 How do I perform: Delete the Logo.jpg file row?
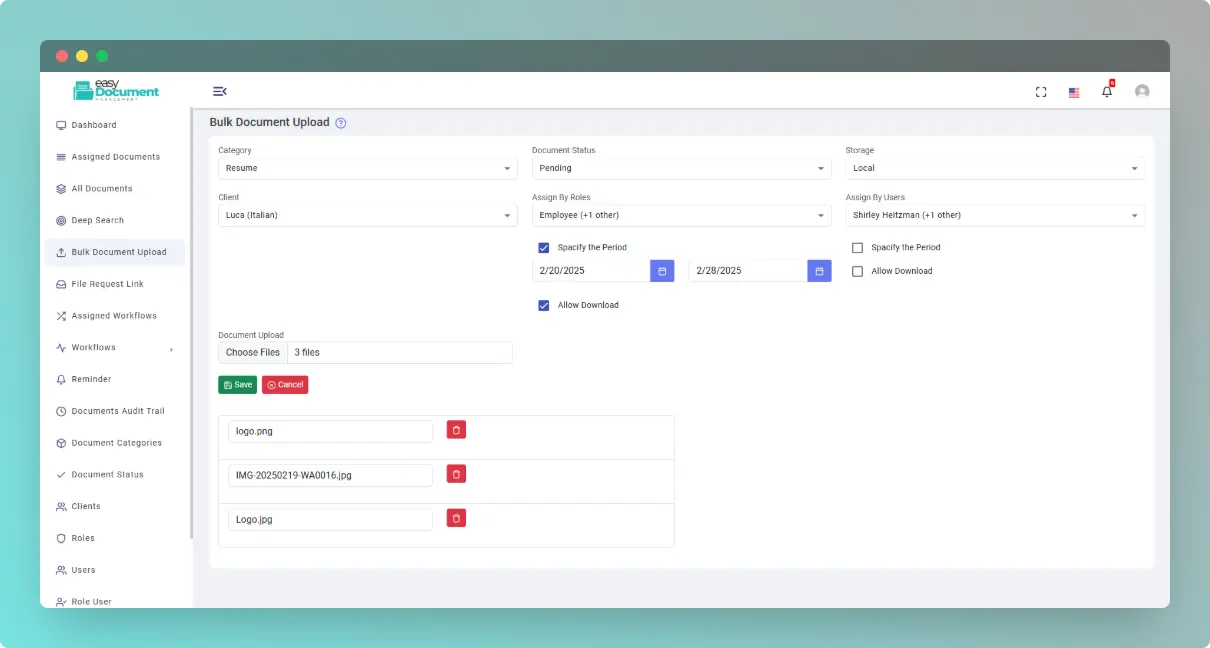456,518
